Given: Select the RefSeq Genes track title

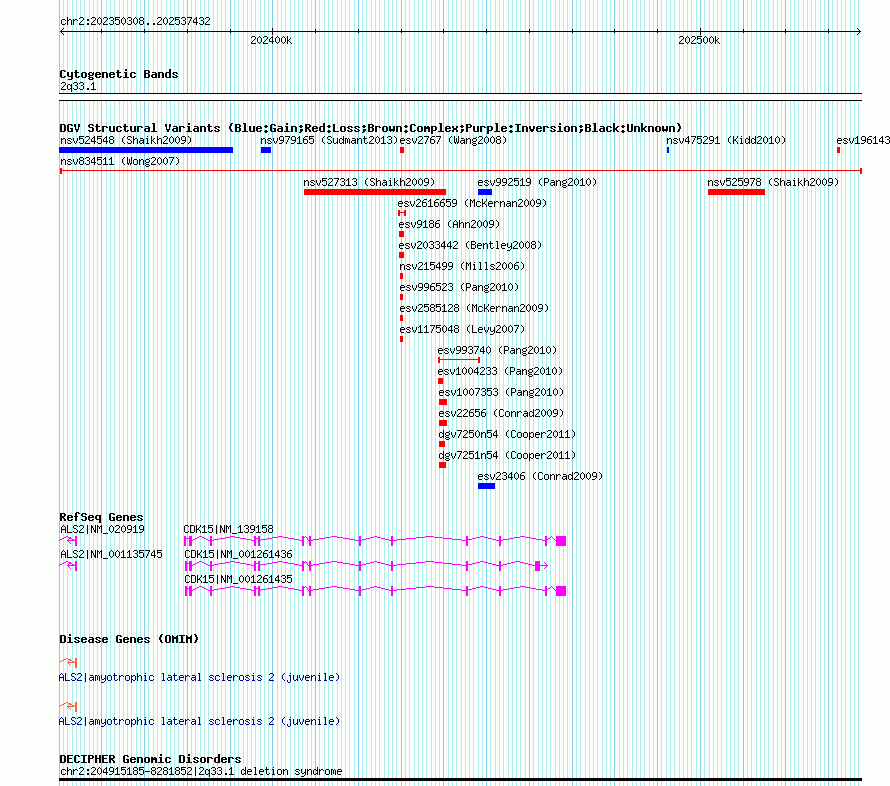Looking at the screenshot, I should [101, 517].
